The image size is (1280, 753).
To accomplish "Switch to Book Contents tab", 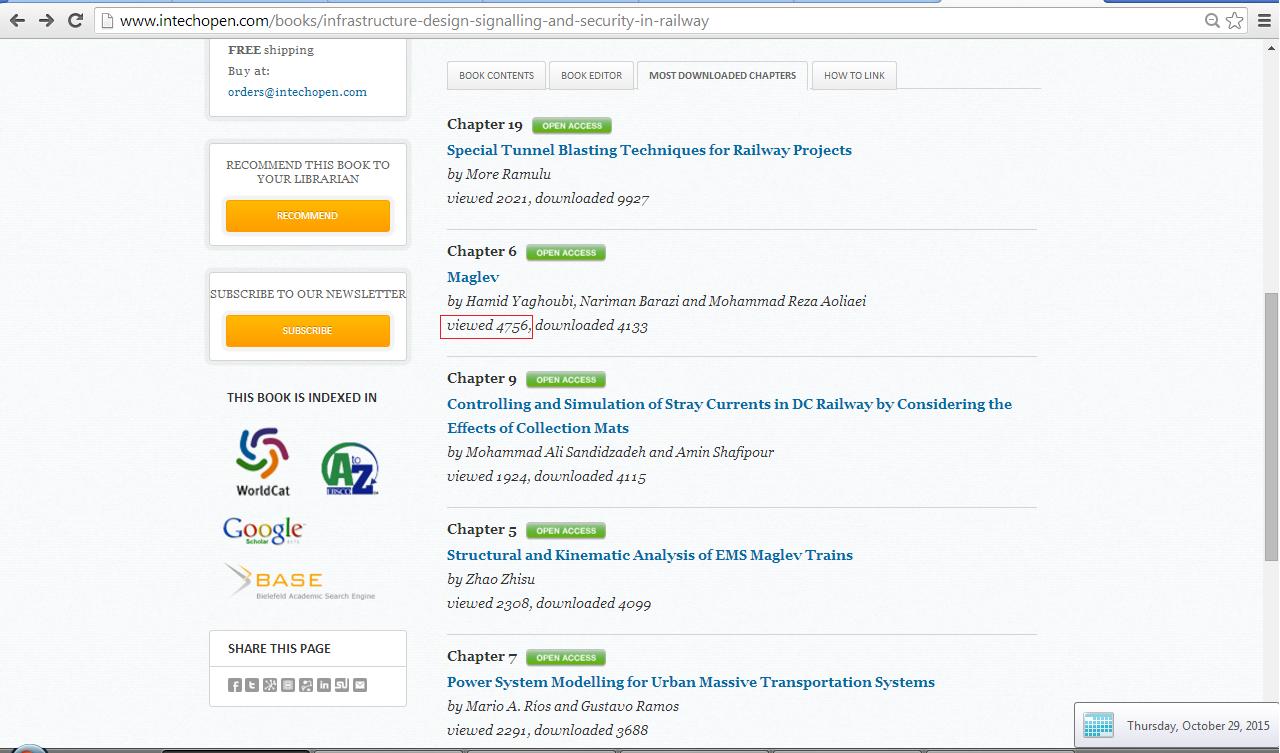I will click(x=496, y=76).
